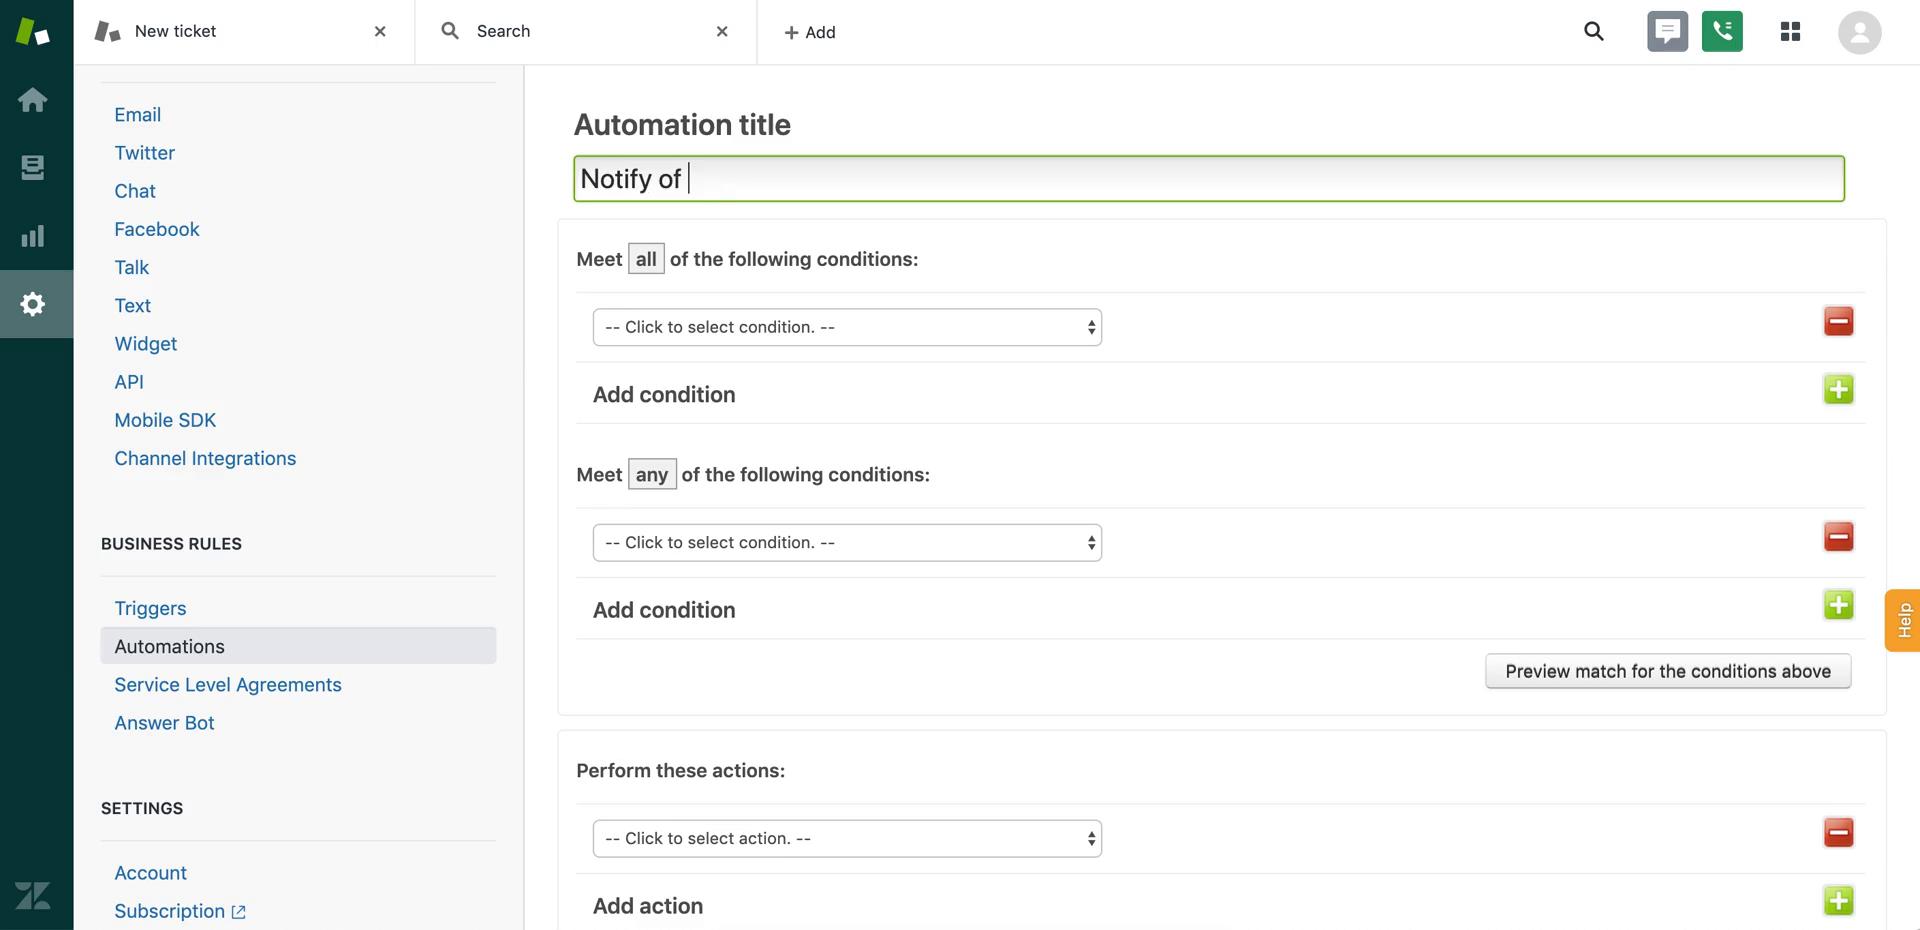Click the 'SETTINGS' section heading
This screenshot has height=930, width=1920.
142,808
